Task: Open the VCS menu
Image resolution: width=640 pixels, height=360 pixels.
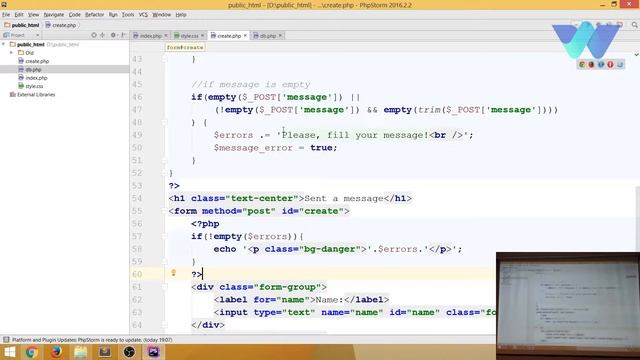Action: (143, 15)
